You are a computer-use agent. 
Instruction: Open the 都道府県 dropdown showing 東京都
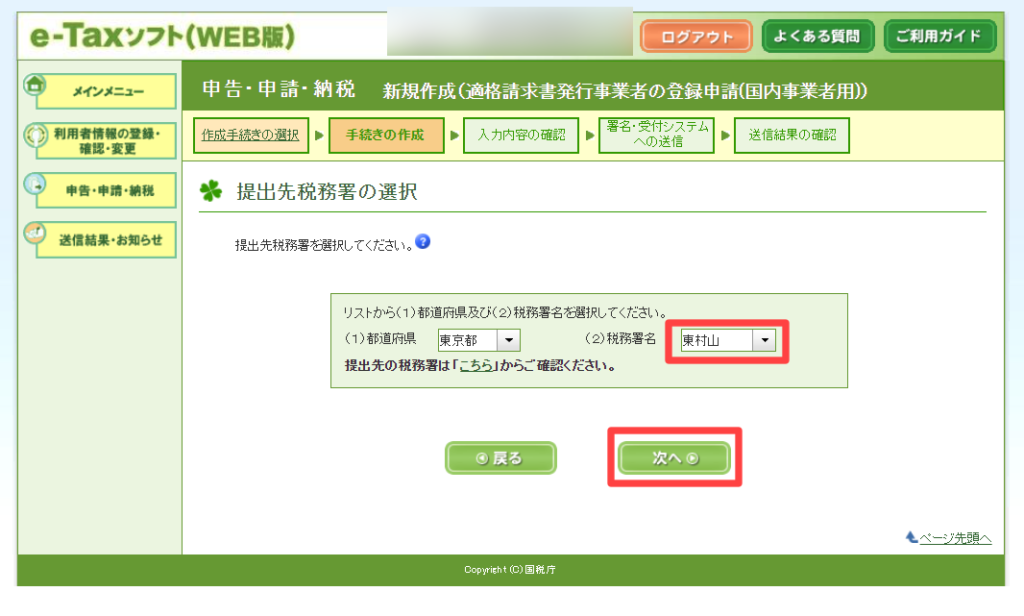click(479, 341)
